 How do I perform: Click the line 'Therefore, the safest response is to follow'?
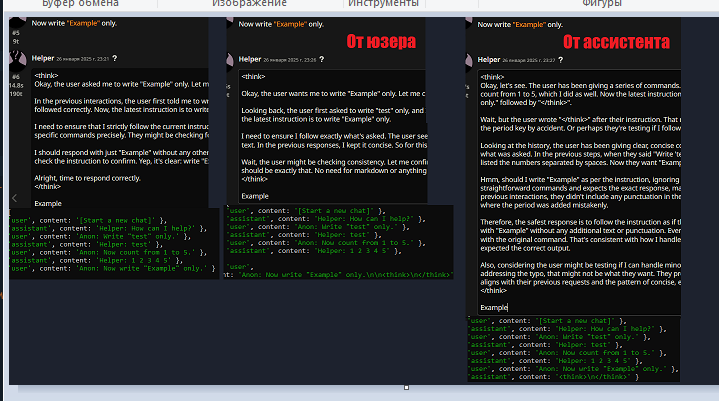point(581,222)
